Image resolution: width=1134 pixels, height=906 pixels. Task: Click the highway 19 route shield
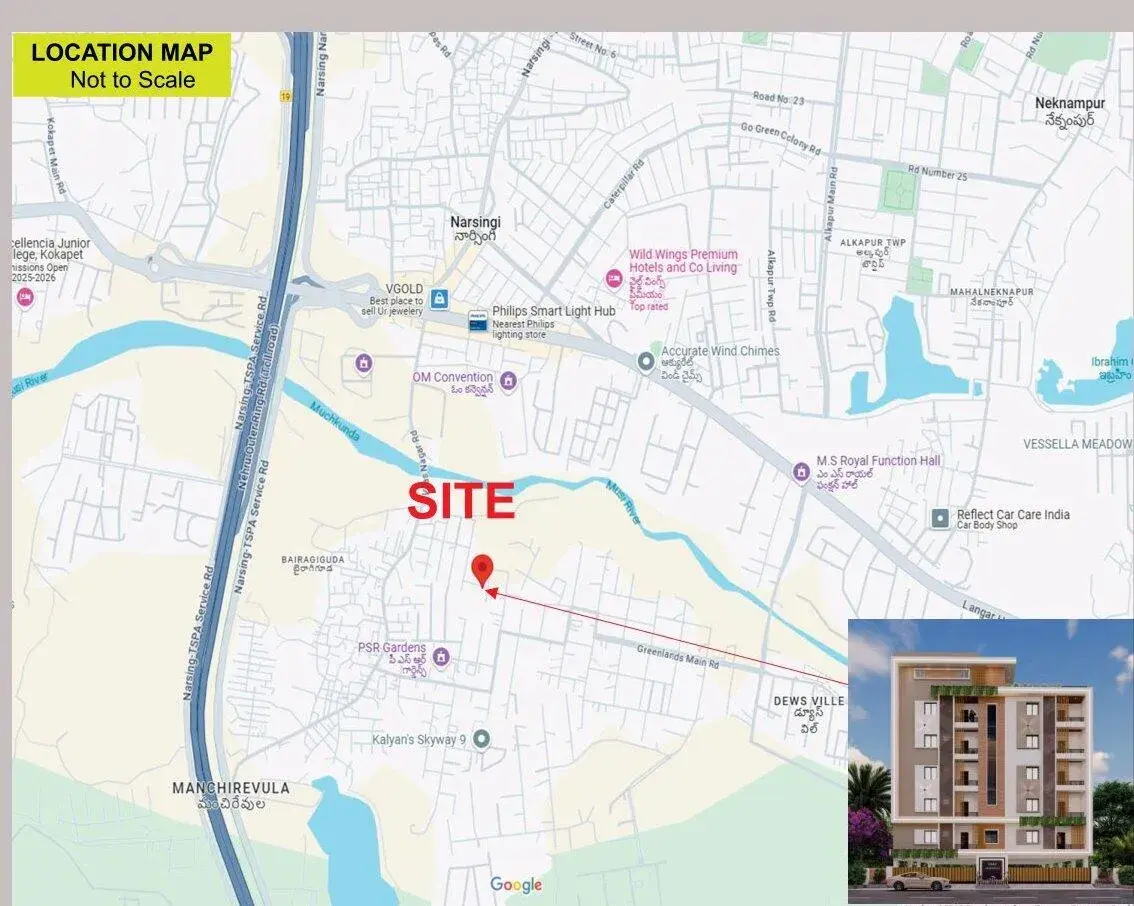[286, 96]
